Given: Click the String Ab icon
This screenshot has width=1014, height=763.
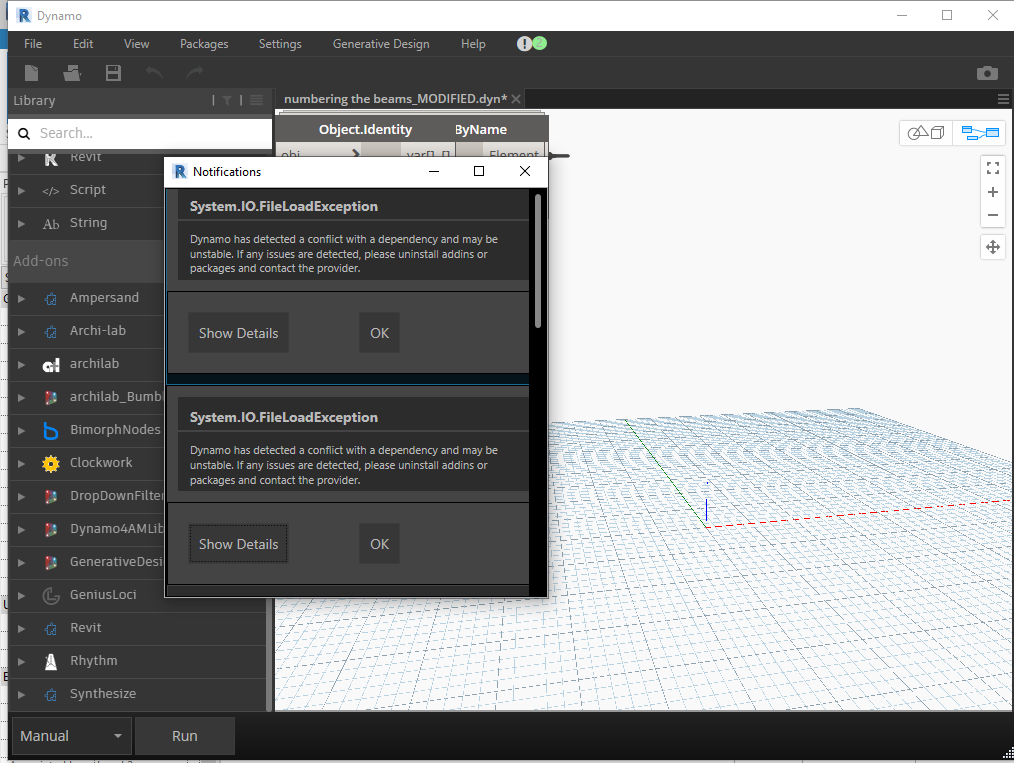Looking at the screenshot, I should (x=50, y=224).
